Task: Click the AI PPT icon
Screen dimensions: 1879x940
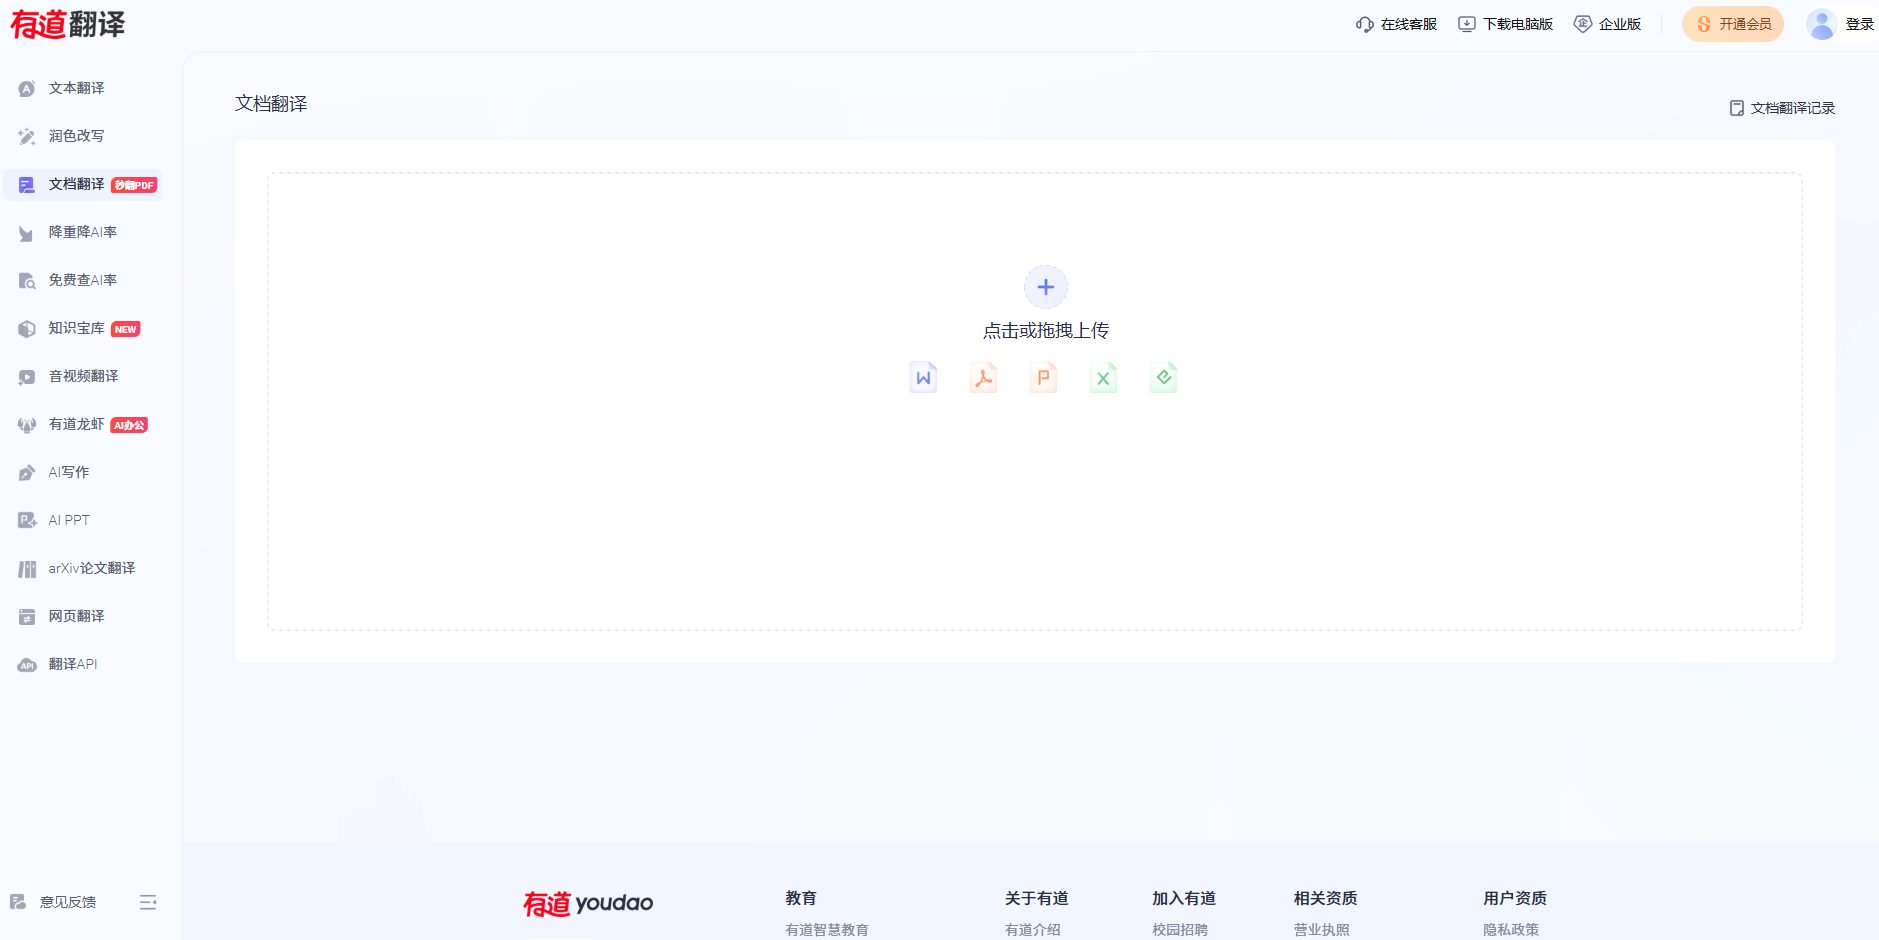Action: click(x=27, y=520)
